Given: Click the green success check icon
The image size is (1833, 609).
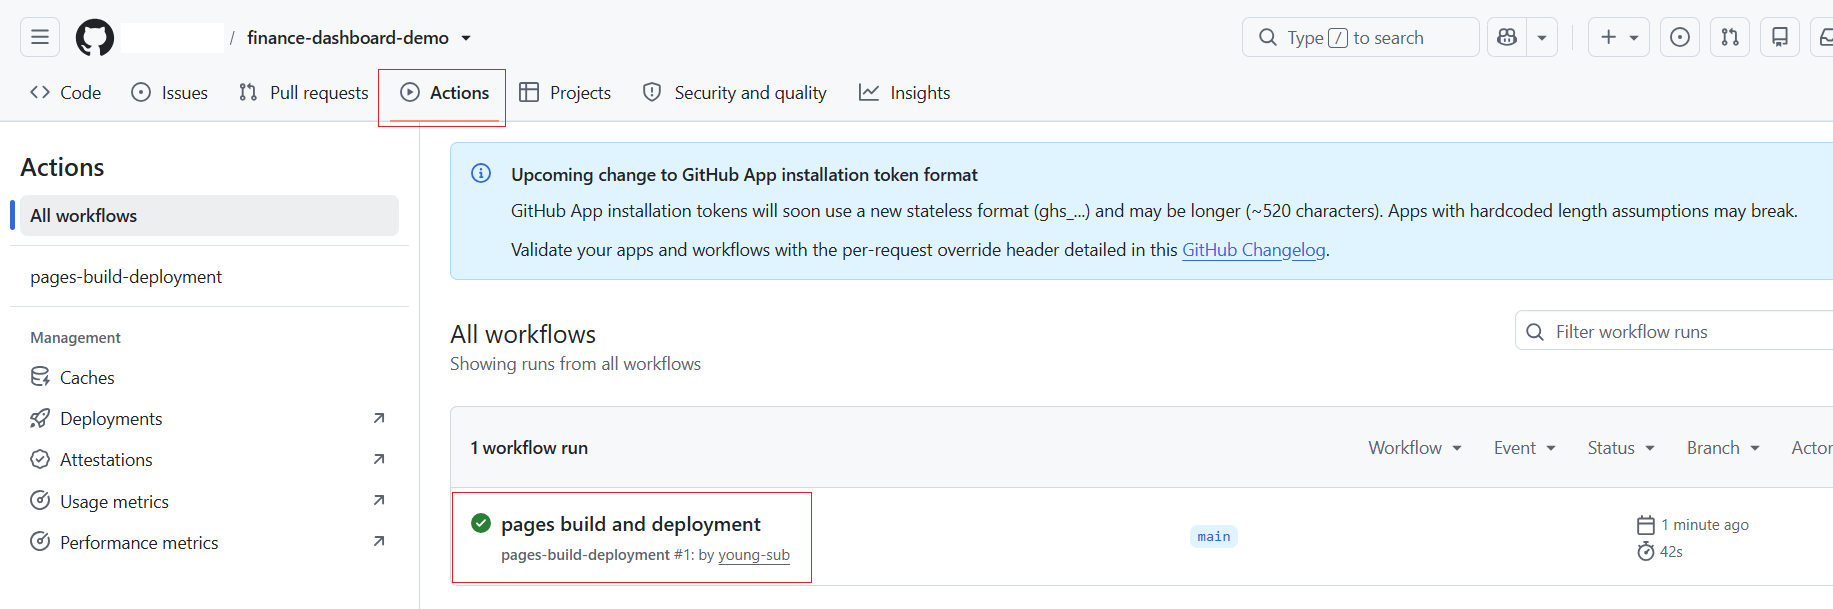Looking at the screenshot, I should point(481,523).
